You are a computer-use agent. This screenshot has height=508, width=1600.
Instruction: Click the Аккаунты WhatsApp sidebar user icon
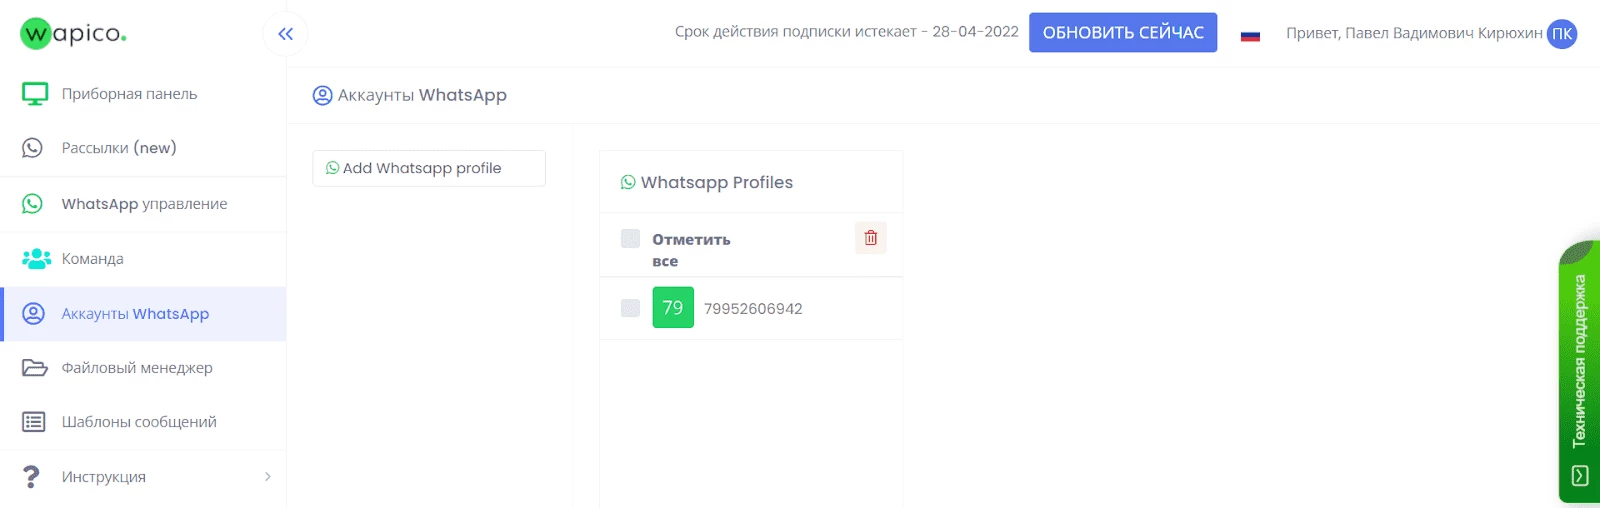pos(33,314)
